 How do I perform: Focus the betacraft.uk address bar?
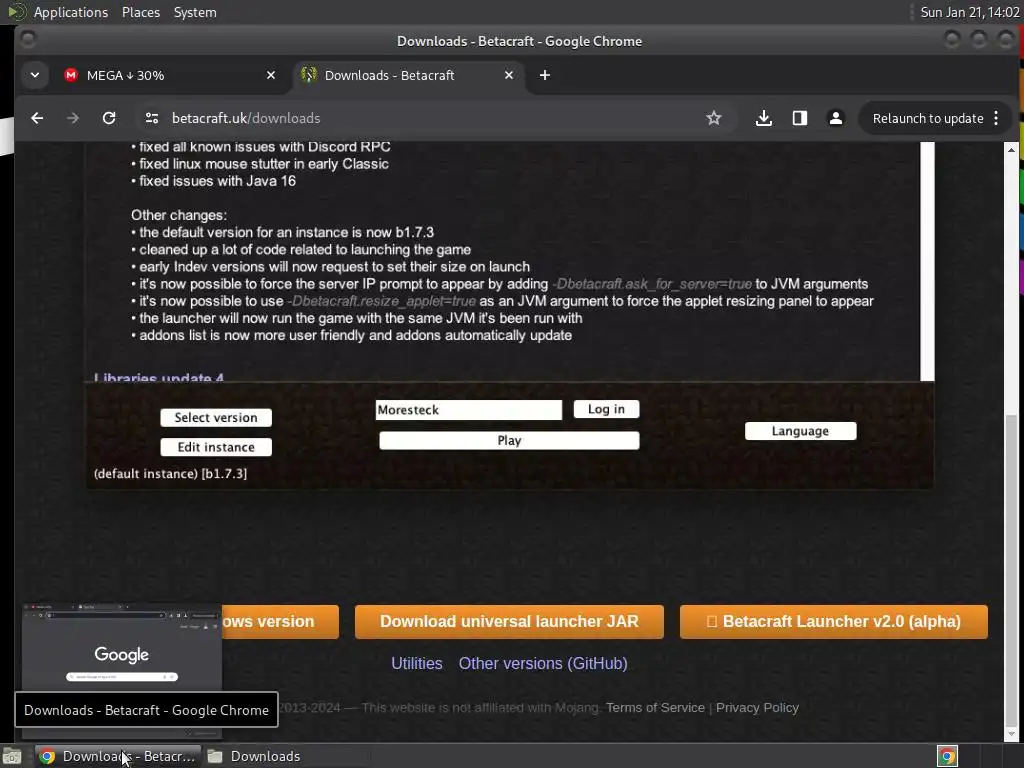431,118
